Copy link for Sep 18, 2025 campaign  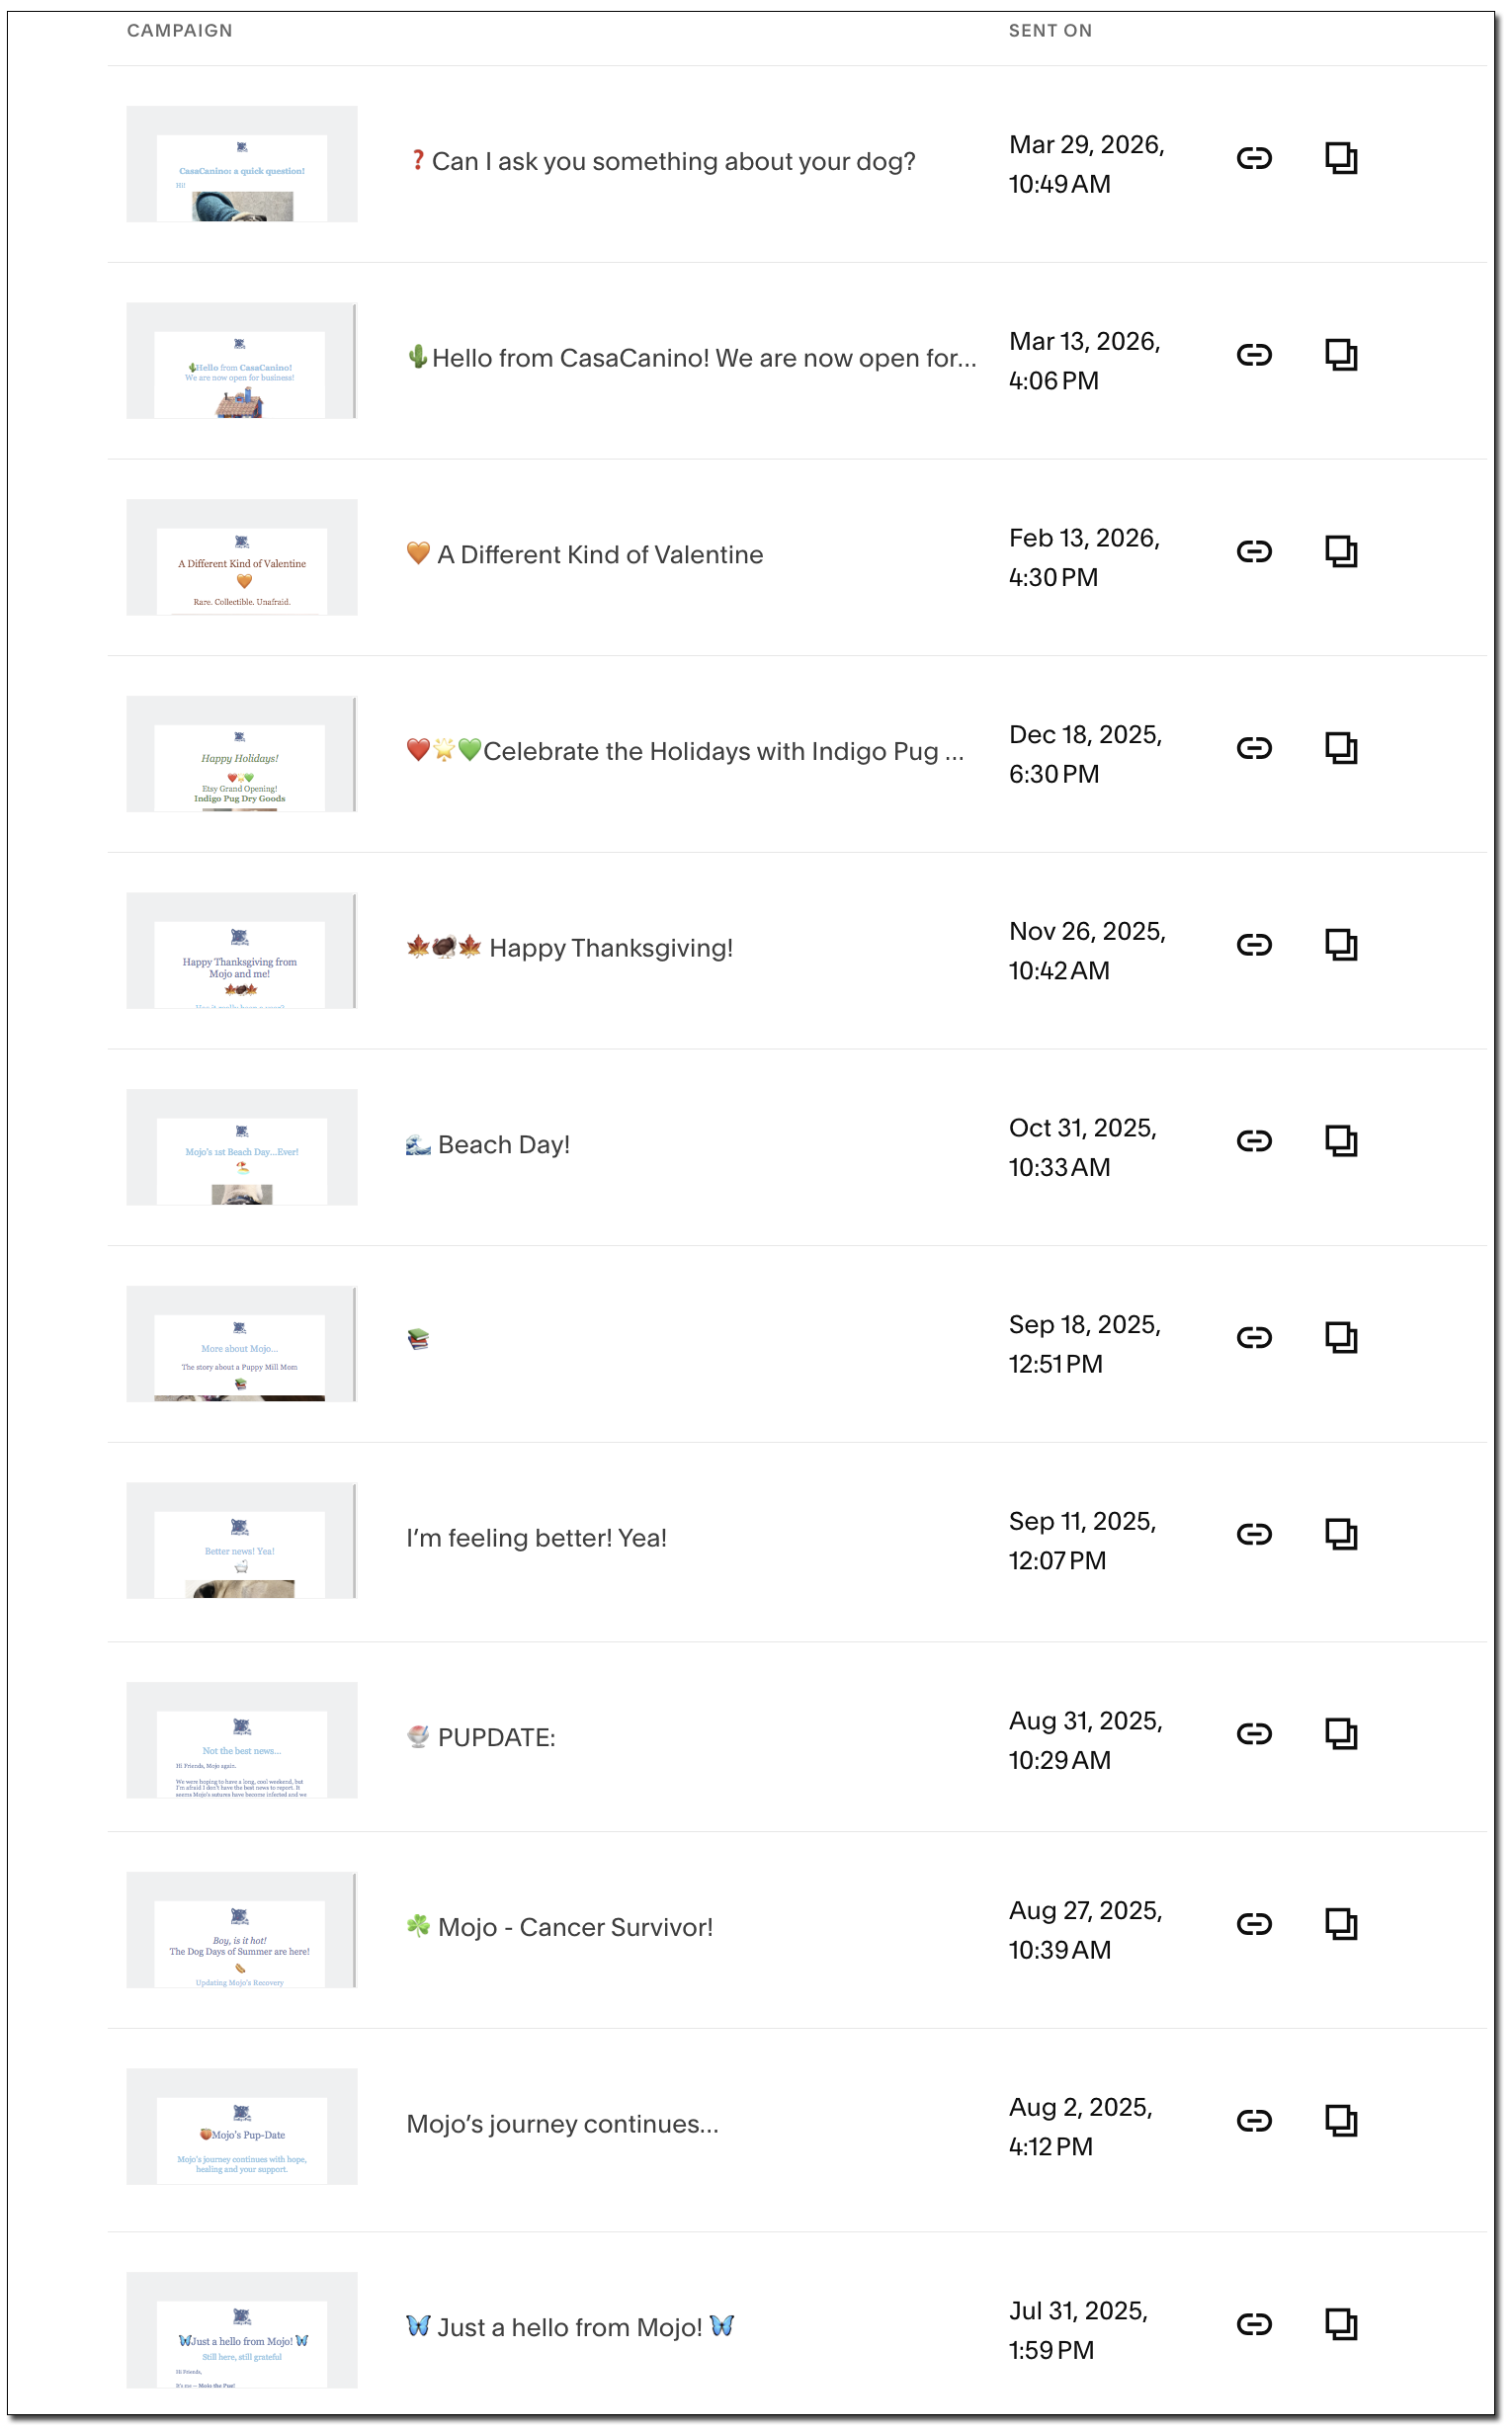click(1254, 1338)
